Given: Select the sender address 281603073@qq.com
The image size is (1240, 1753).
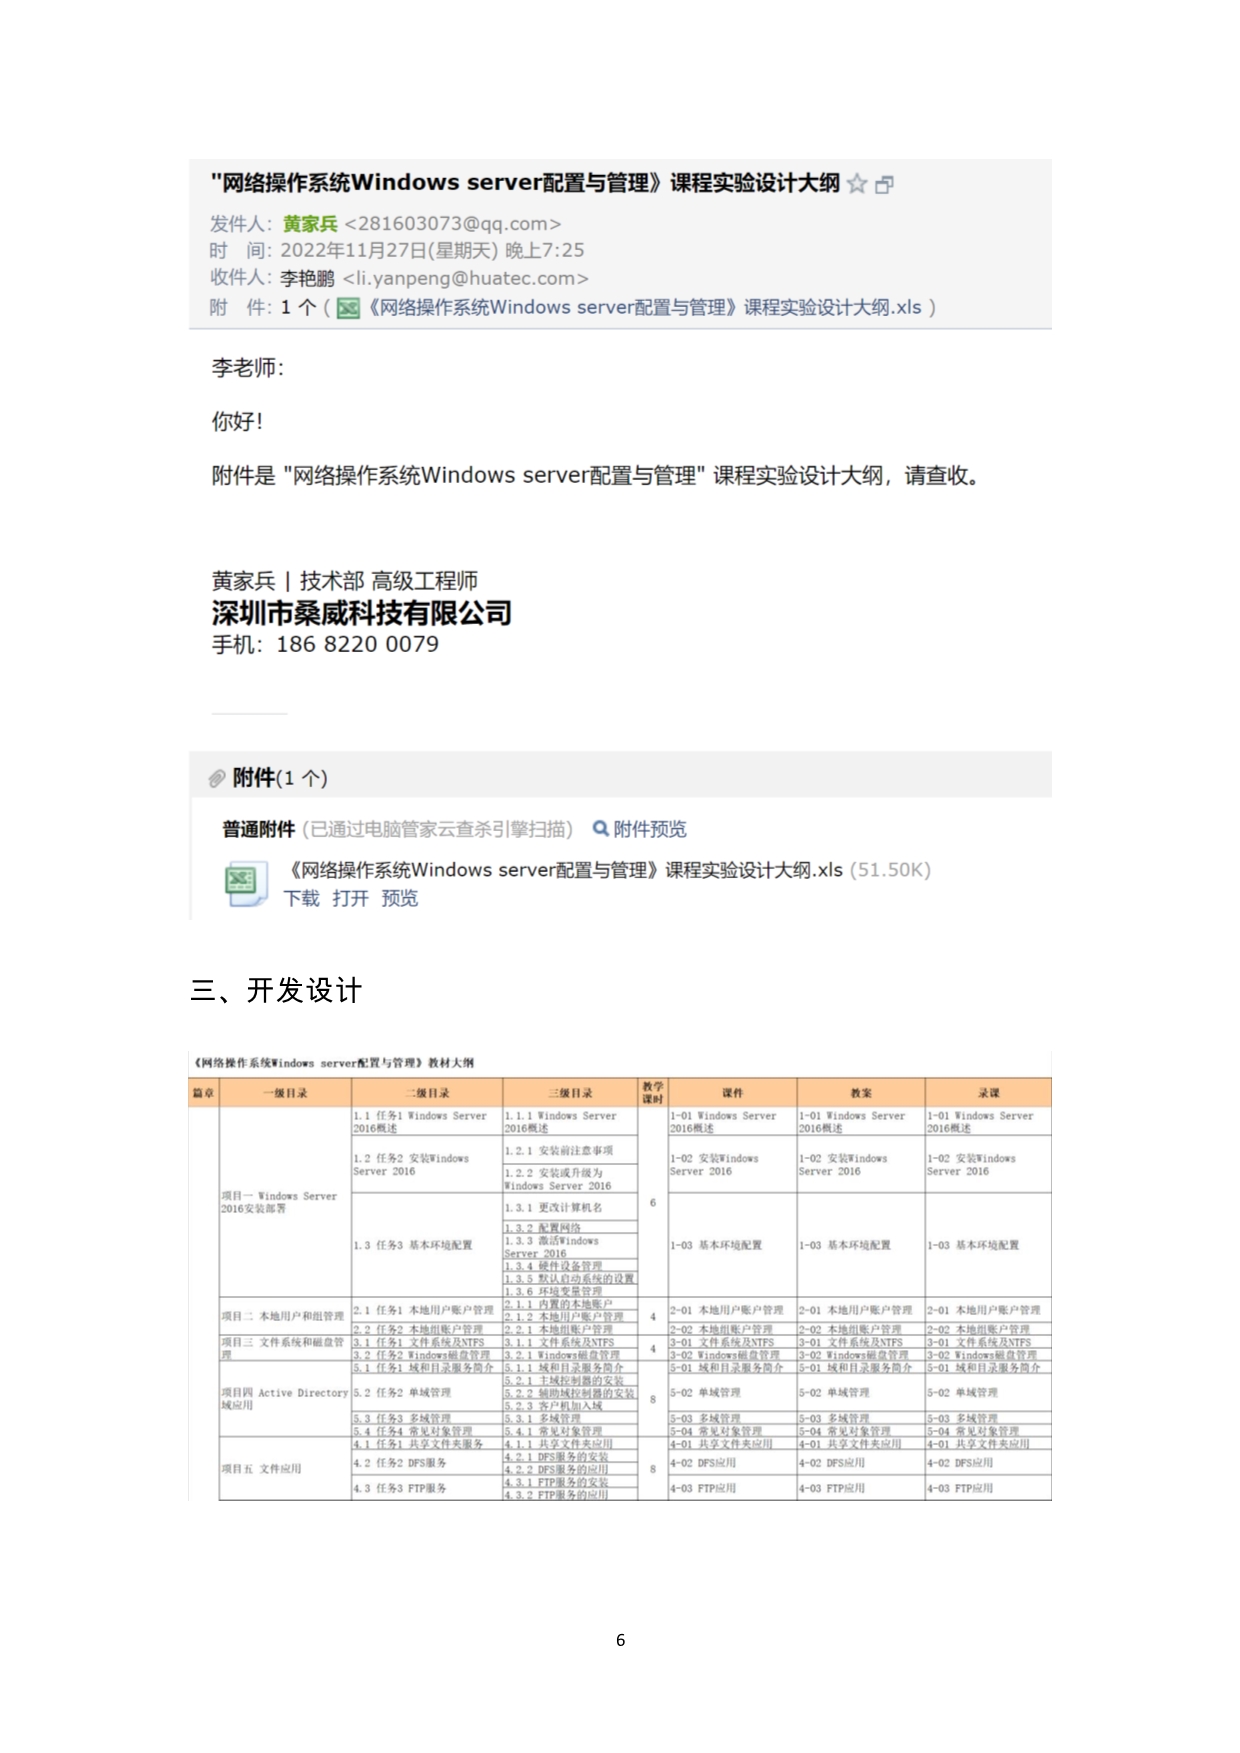Looking at the screenshot, I should (452, 224).
